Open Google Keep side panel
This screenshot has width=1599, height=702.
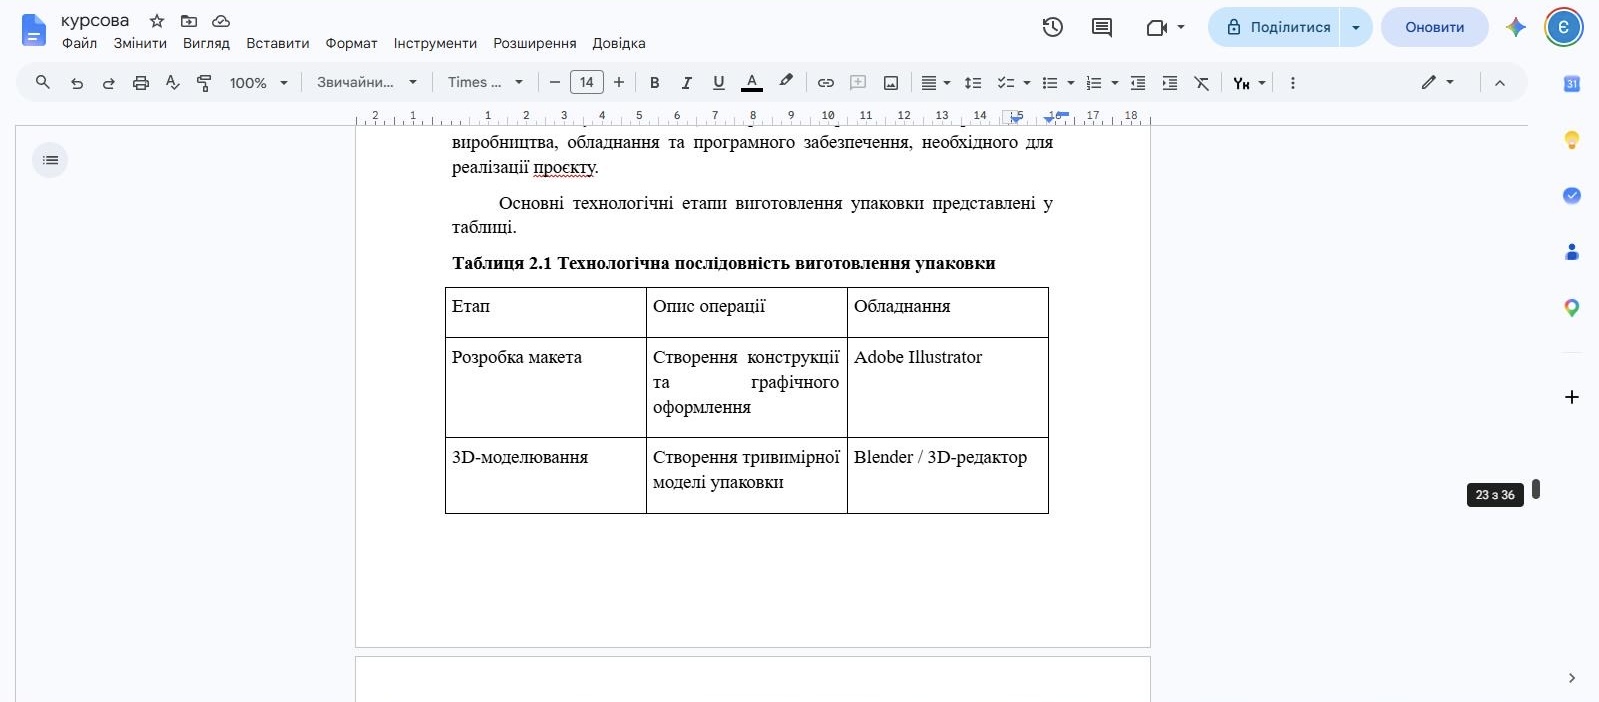[x=1572, y=140]
